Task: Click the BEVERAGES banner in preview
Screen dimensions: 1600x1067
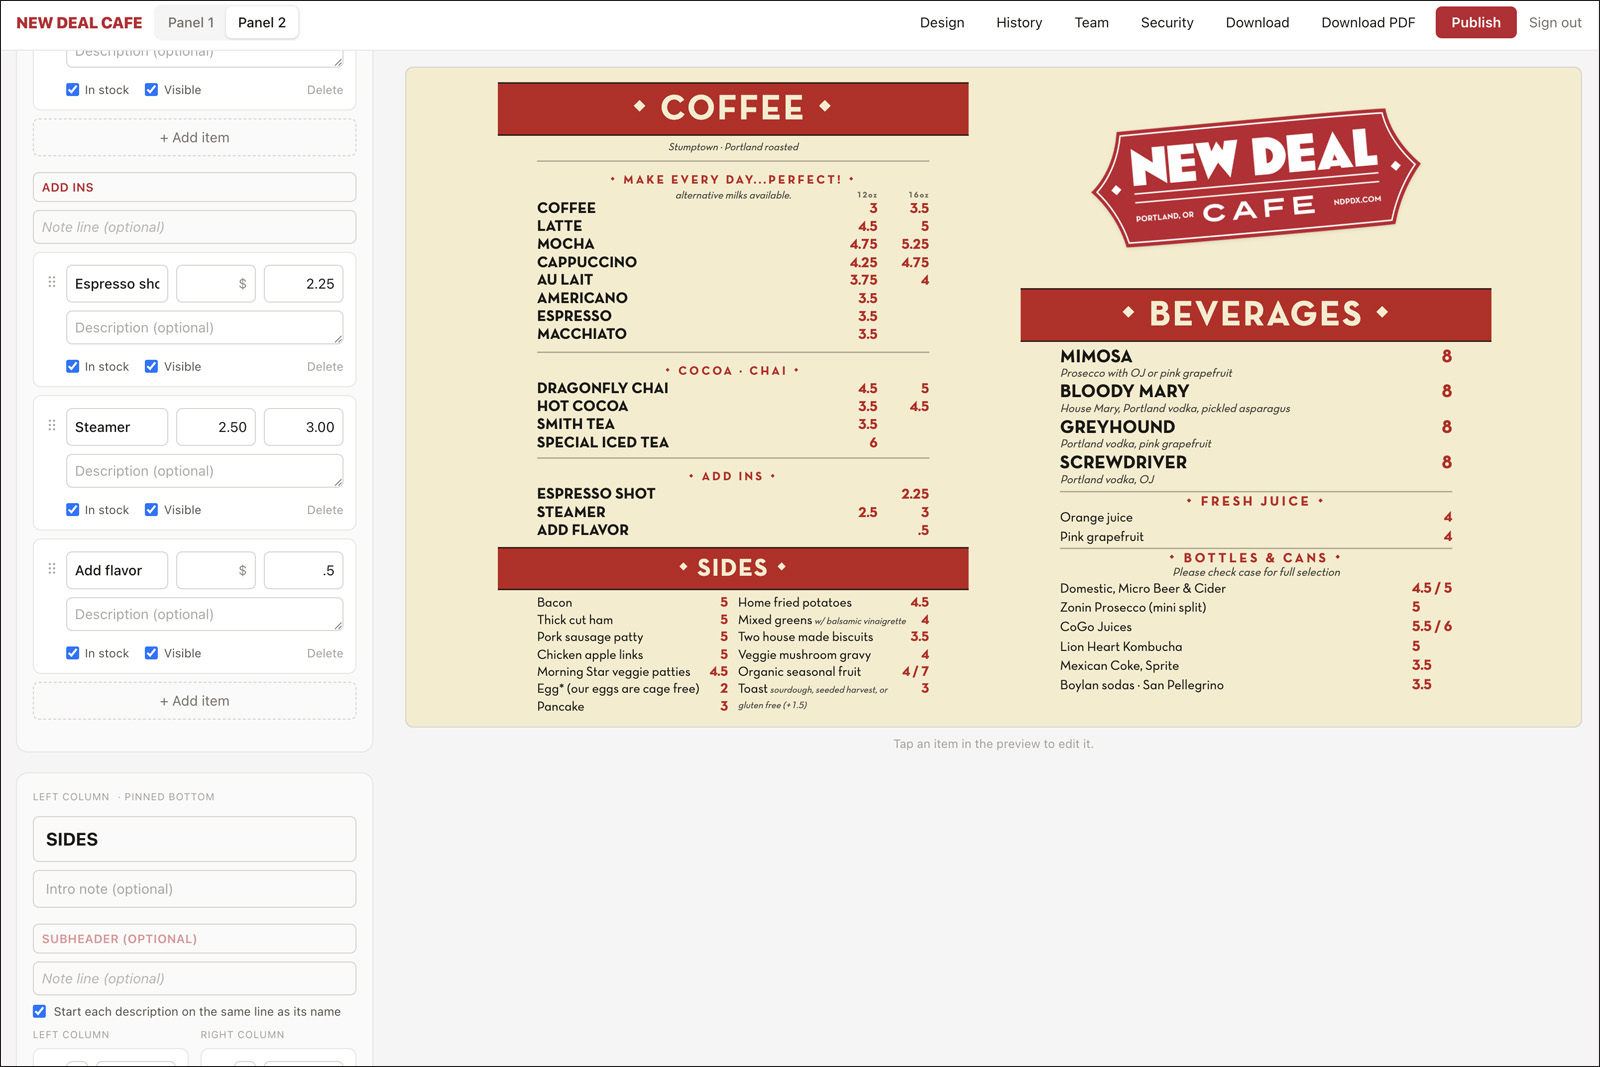Action: (x=1255, y=314)
